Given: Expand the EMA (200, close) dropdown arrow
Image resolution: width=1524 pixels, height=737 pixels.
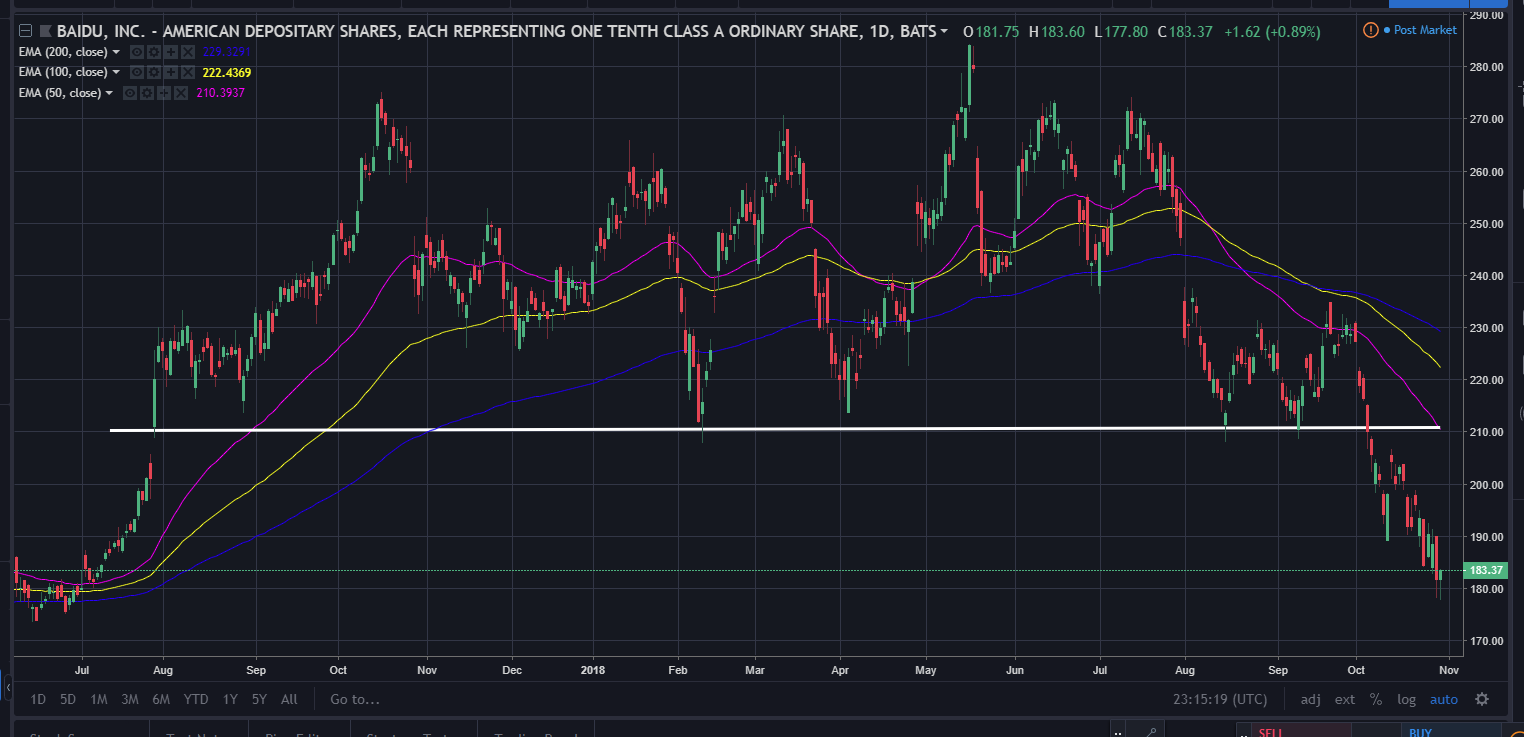Looking at the screenshot, I should tap(117, 51).
